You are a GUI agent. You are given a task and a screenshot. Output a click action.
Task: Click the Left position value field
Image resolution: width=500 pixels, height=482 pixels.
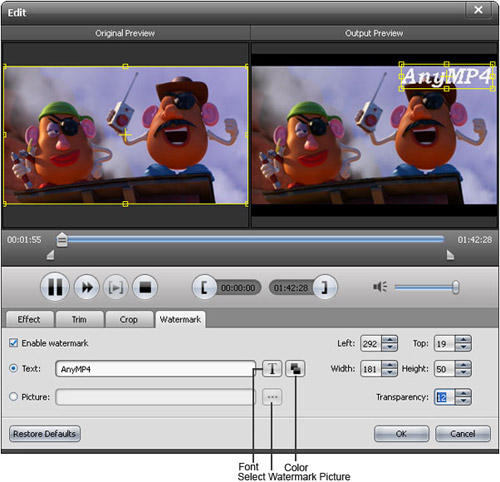[371, 343]
